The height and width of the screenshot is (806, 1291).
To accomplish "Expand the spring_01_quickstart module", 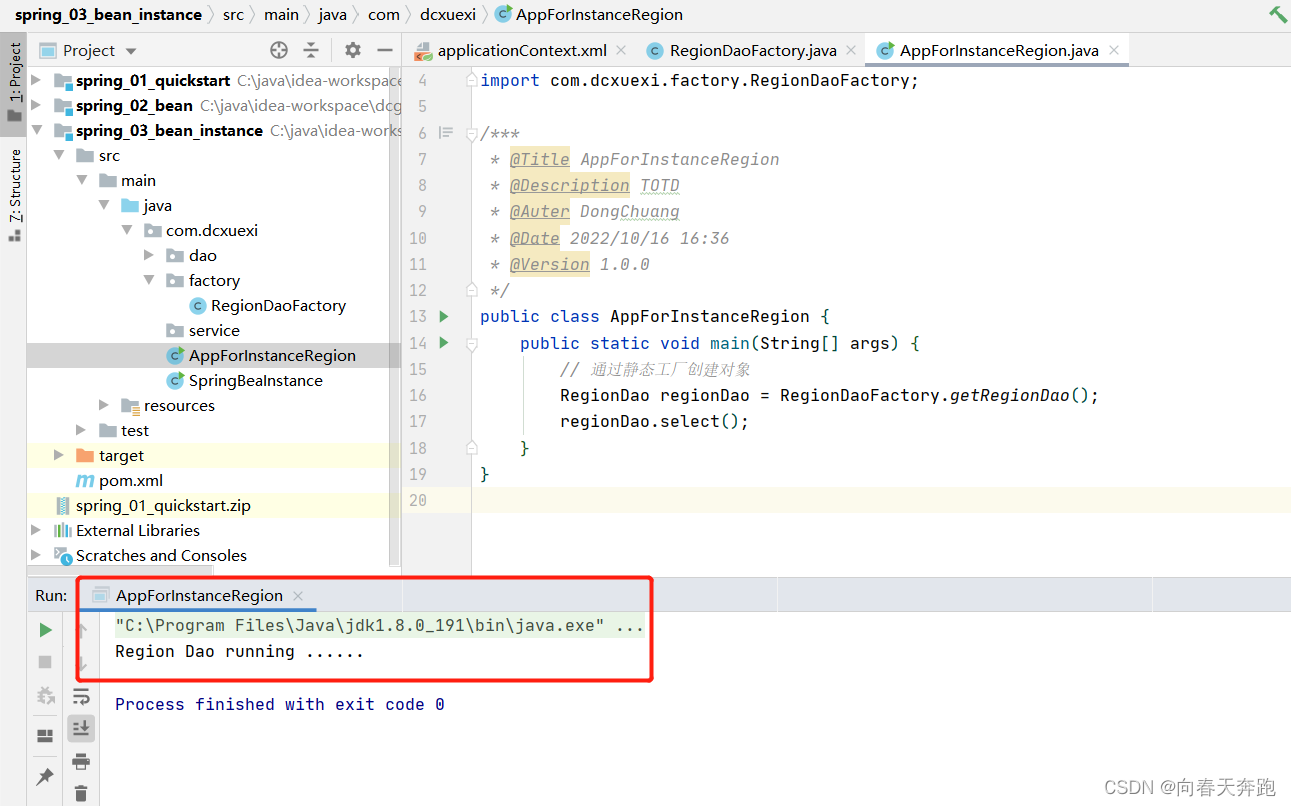I will pos(37,80).
